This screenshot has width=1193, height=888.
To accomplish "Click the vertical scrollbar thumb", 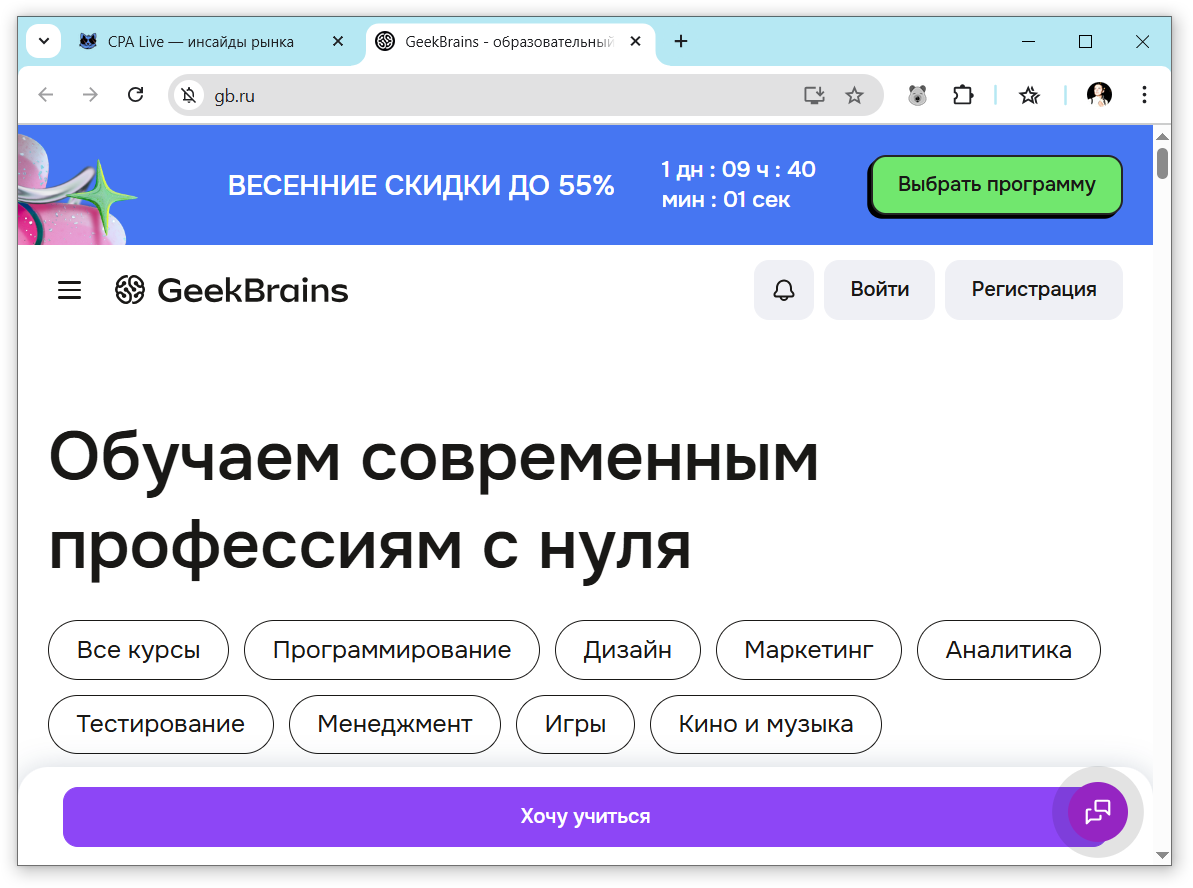I will tap(1162, 163).
